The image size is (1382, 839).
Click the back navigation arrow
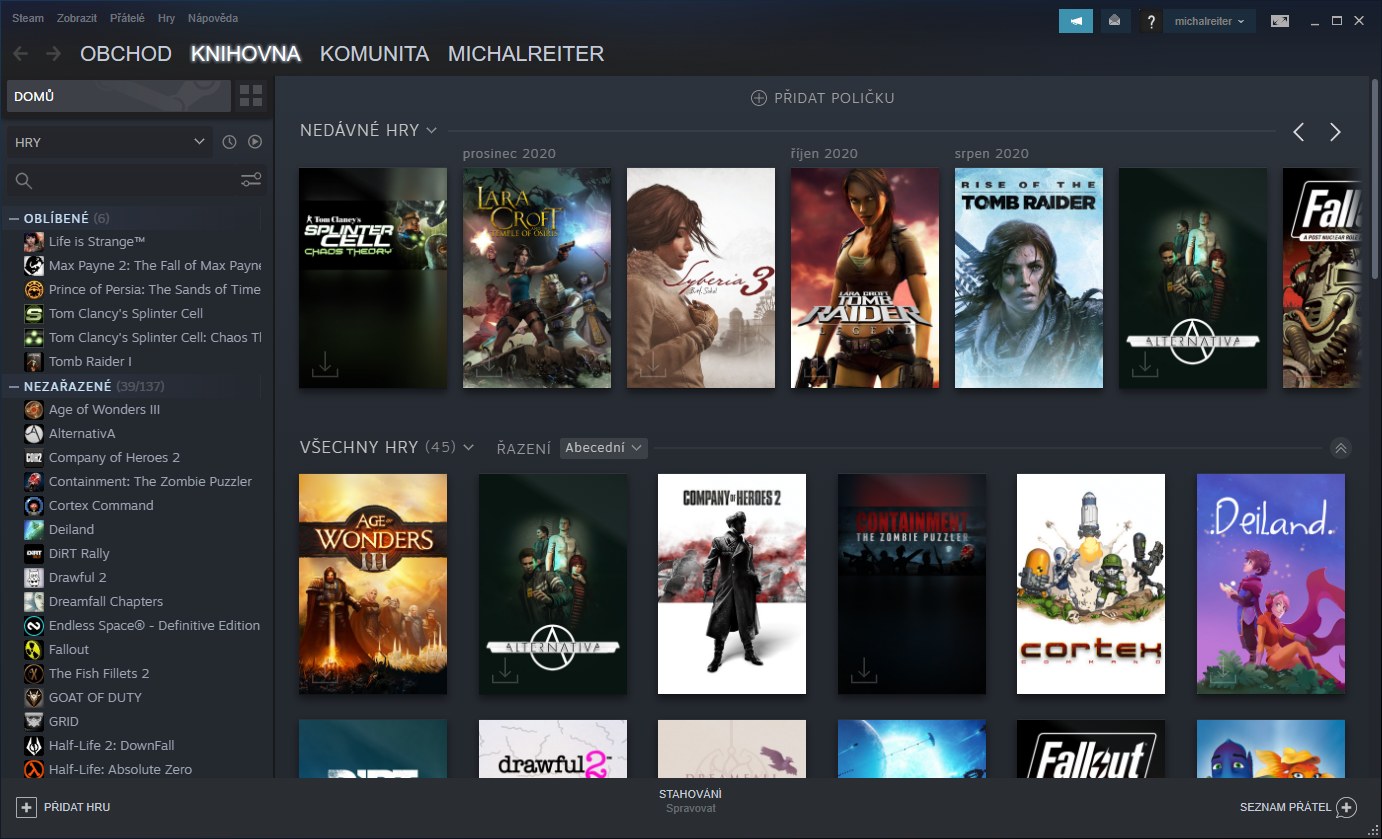point(20,54)
